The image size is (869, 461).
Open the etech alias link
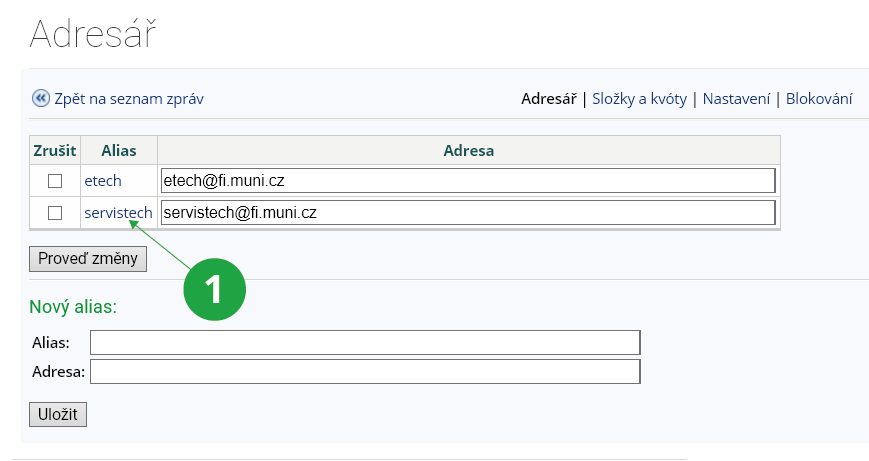[x=103, y=181]
